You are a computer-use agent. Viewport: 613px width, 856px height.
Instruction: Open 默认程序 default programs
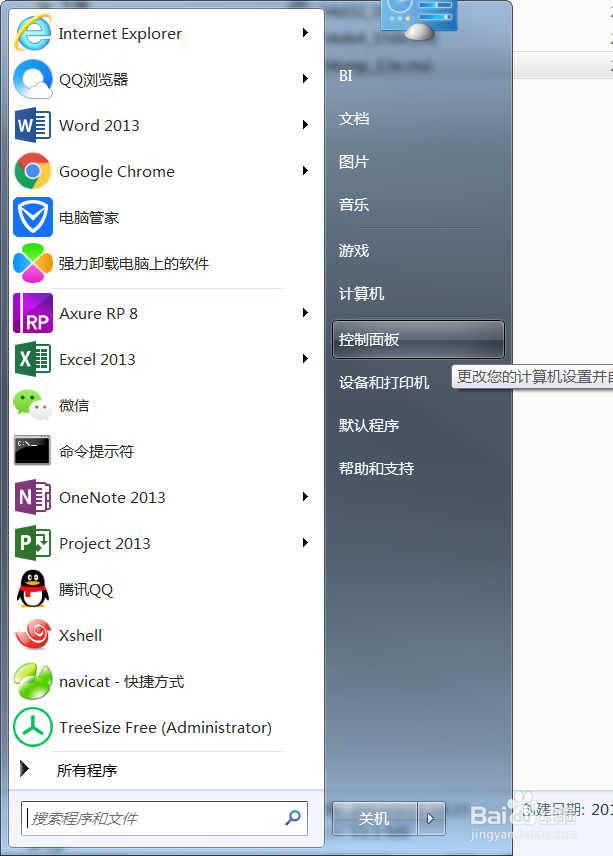(369, 425)
